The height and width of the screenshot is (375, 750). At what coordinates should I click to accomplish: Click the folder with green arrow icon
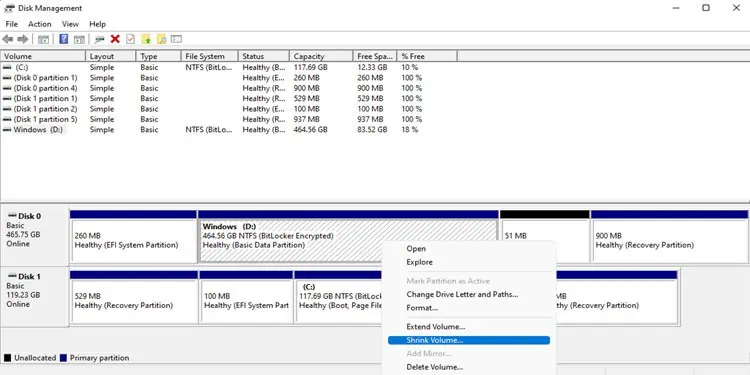(146, 39)
